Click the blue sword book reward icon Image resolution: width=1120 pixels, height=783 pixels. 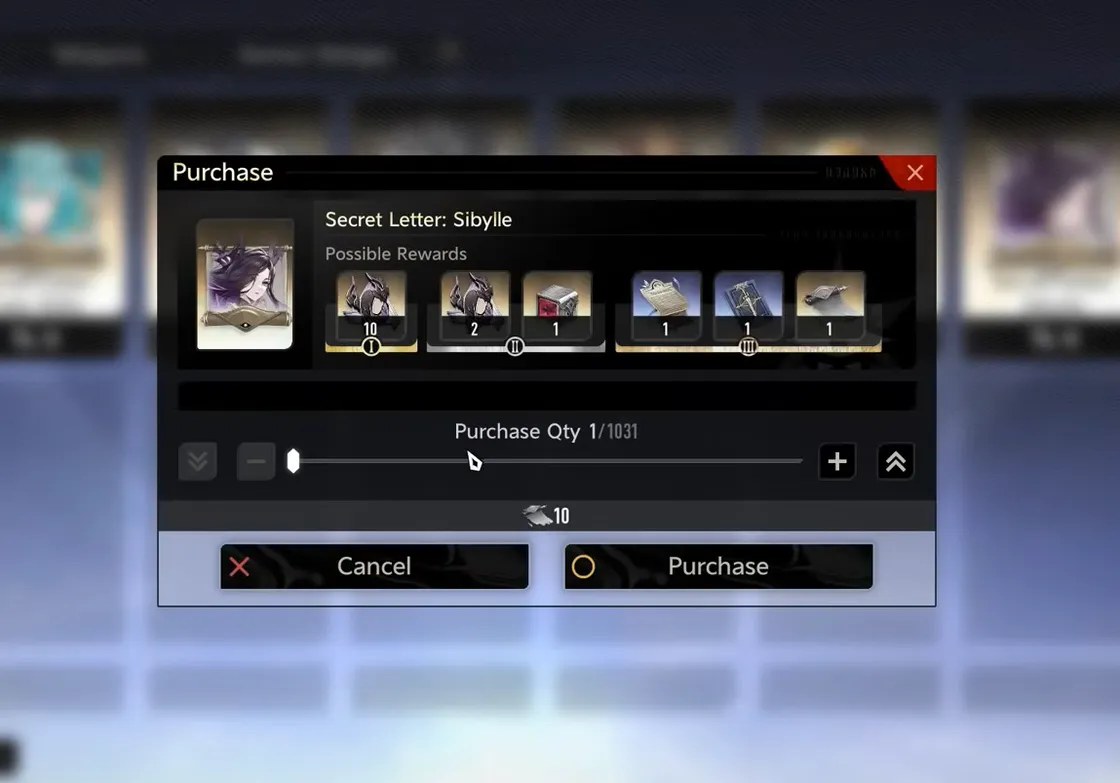(x=749, y=304)
